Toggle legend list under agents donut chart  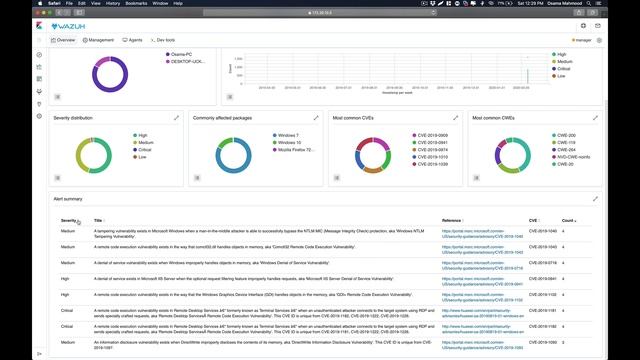point(58,97)
